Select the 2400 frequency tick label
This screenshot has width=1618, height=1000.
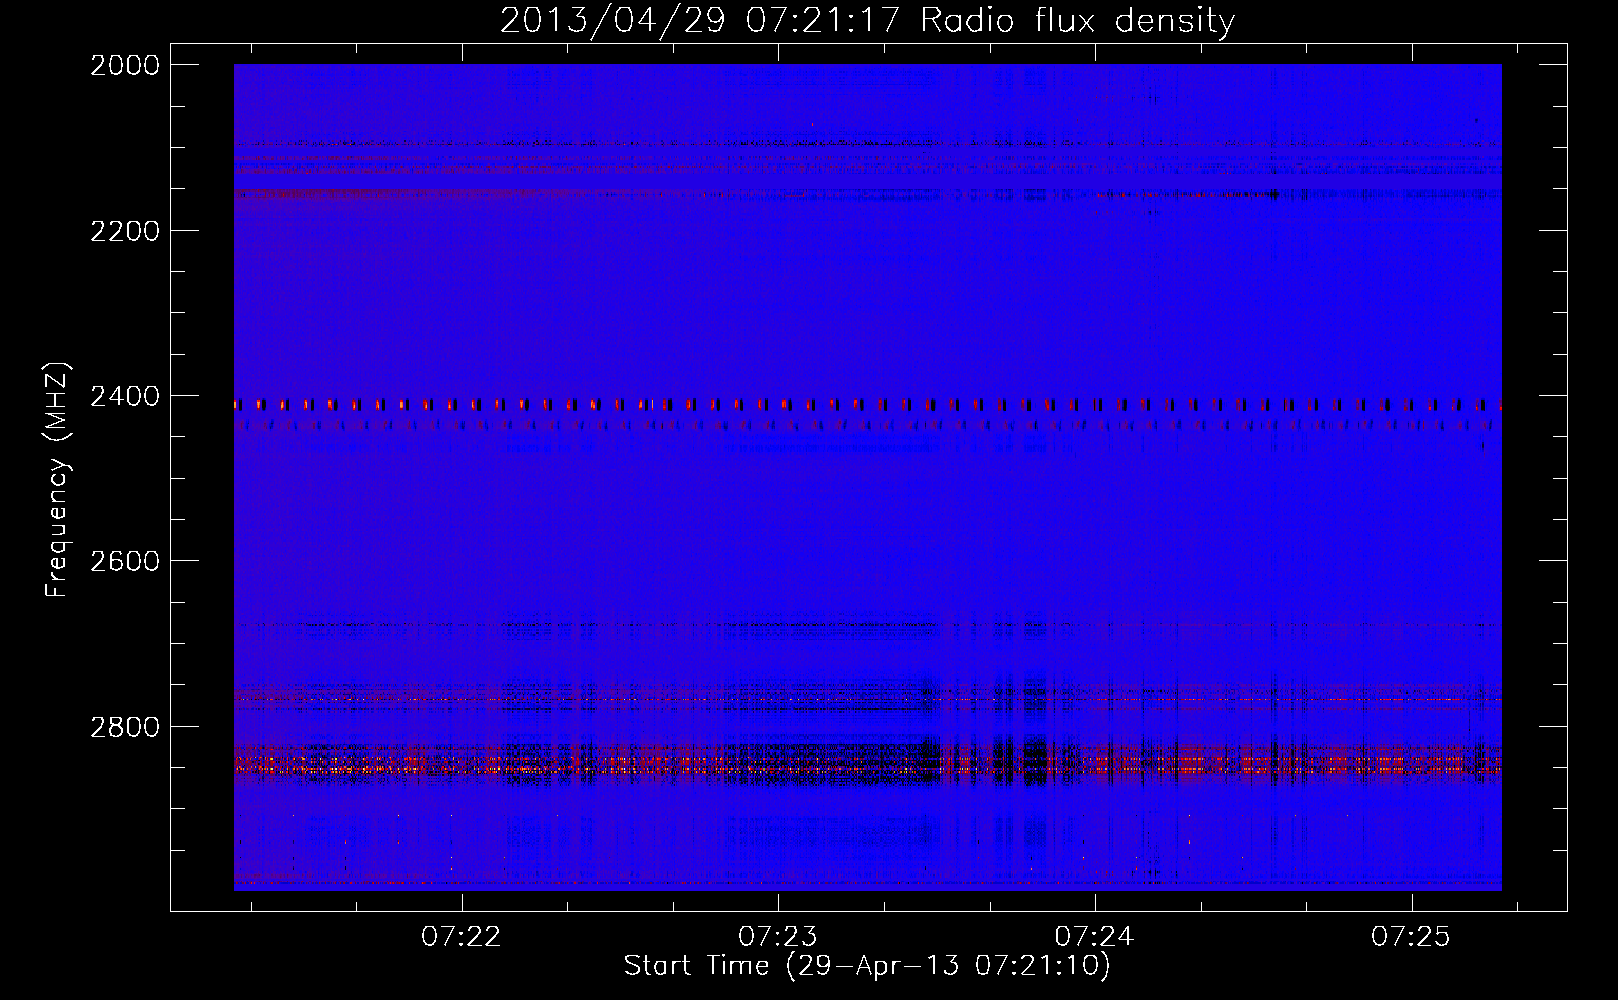pyautogui.click(x=125, y=397)
